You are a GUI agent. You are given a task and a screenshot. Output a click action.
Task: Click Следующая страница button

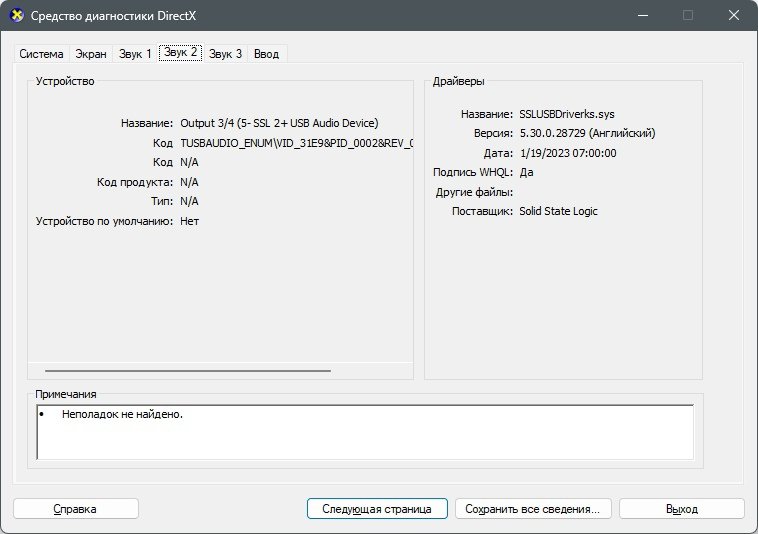click(x=377, y=509)
